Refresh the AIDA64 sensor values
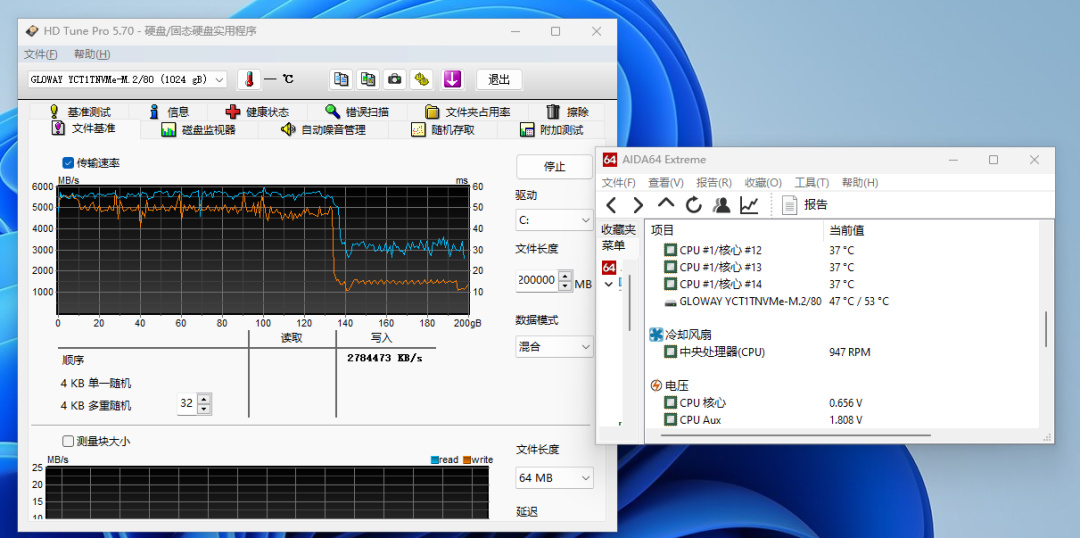The height and width of the screenshot is (538, 1080). (694, 205)
